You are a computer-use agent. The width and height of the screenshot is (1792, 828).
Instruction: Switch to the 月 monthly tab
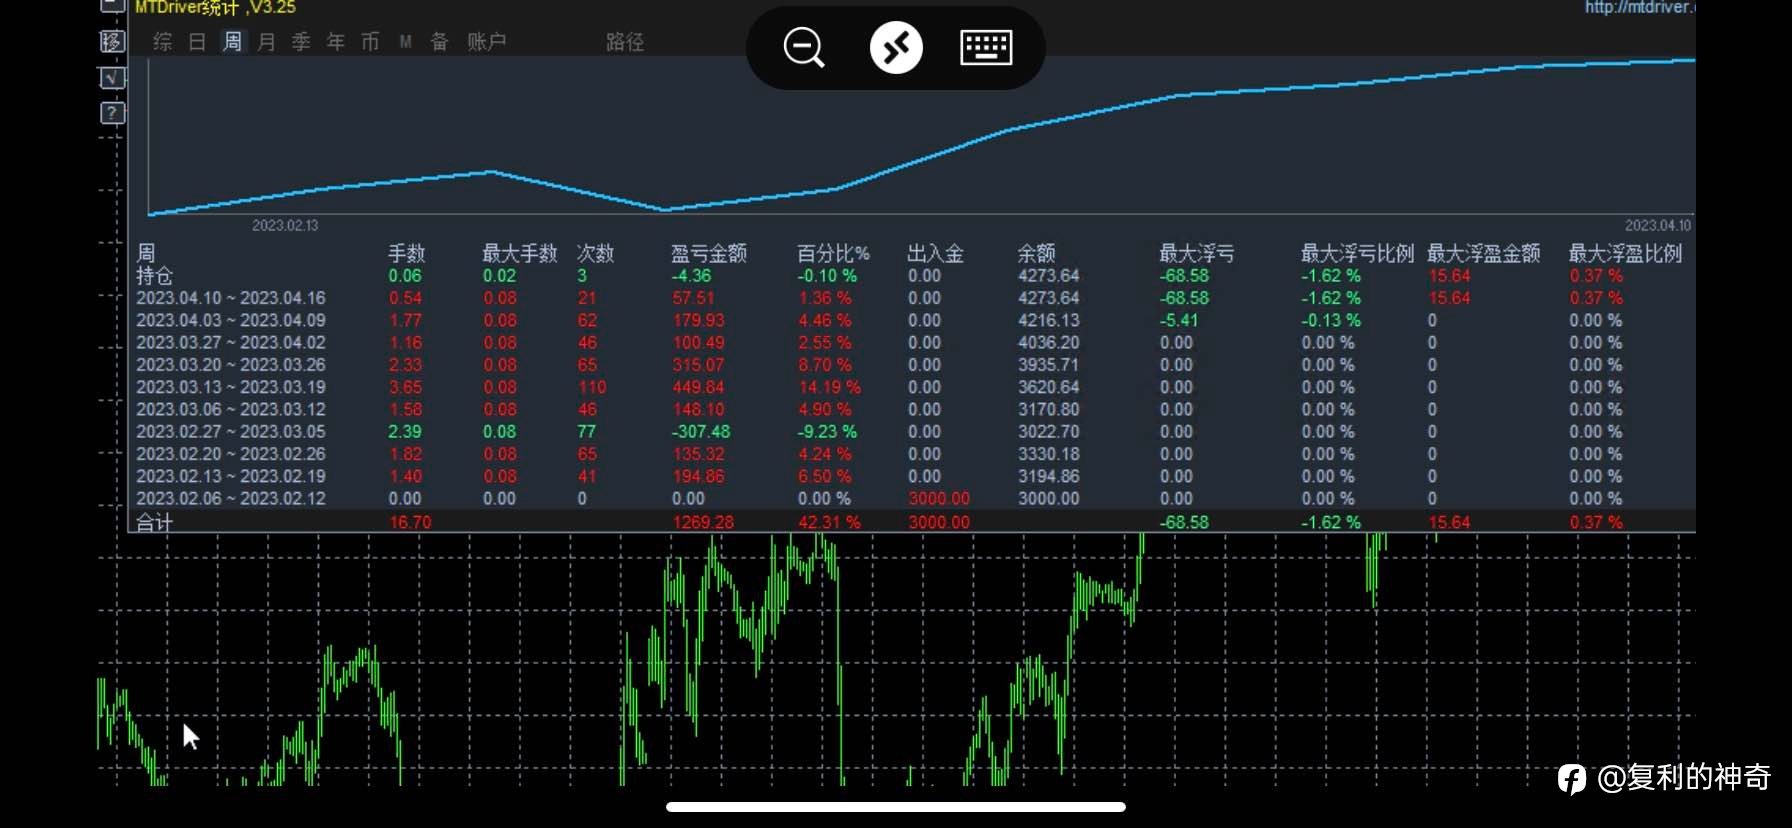pyautogui.click(x=266, y=41)
